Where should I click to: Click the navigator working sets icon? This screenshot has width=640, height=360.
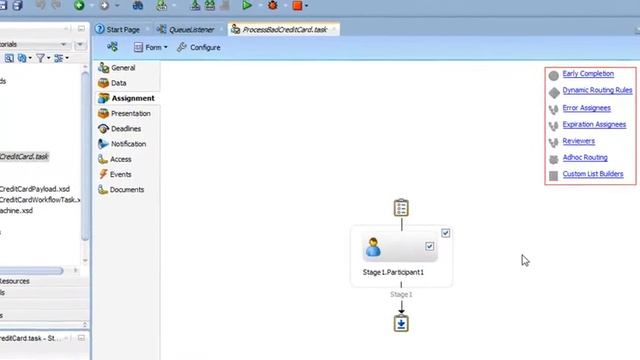click(x=22, y=58)
